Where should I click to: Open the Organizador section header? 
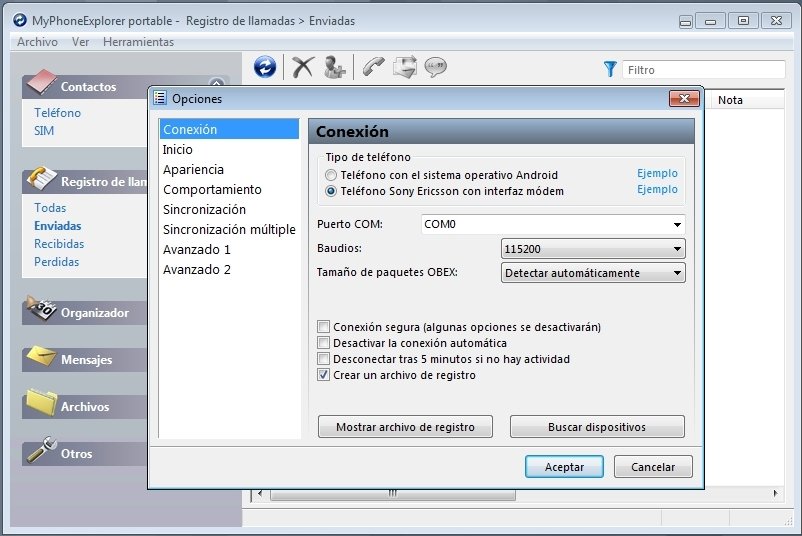tap(85, 312)
